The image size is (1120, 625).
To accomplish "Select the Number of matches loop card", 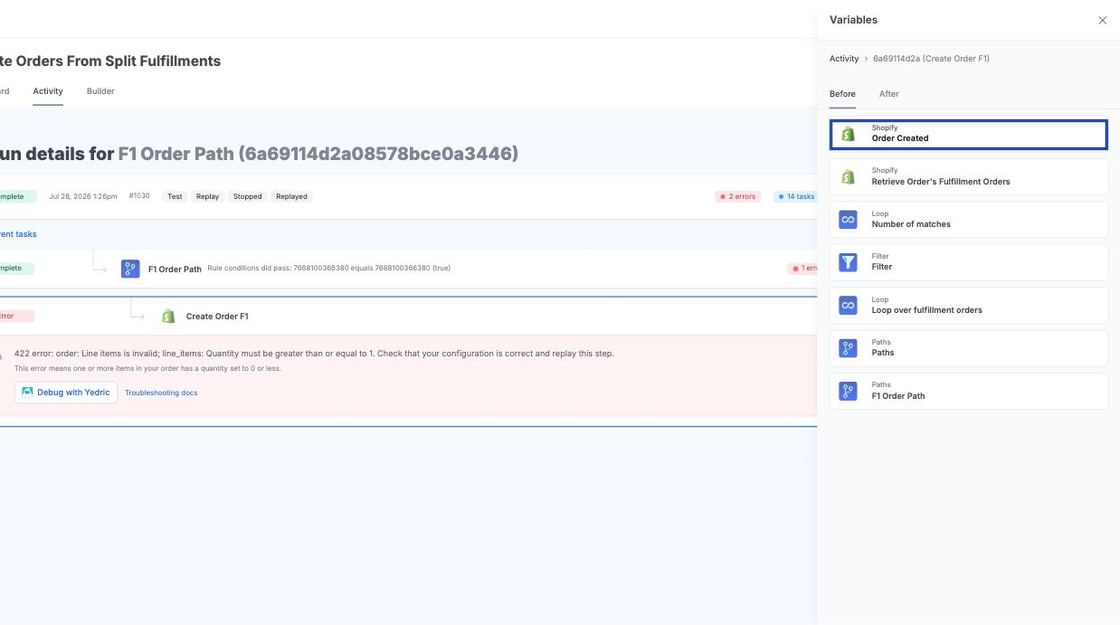I will point(969,219).
